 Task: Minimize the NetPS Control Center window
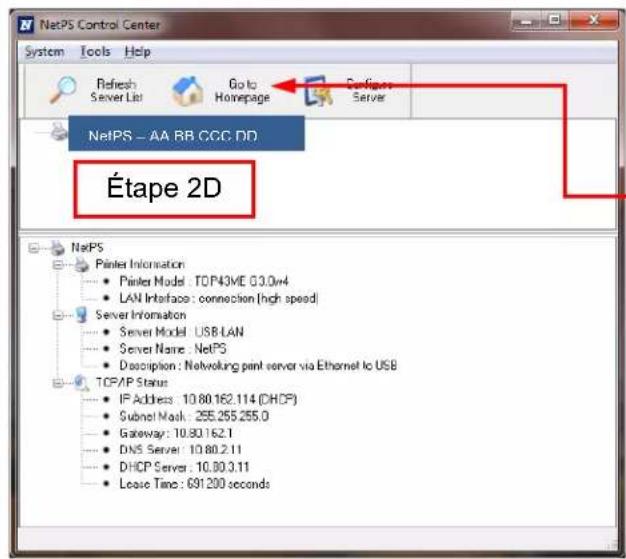(526, 21)
